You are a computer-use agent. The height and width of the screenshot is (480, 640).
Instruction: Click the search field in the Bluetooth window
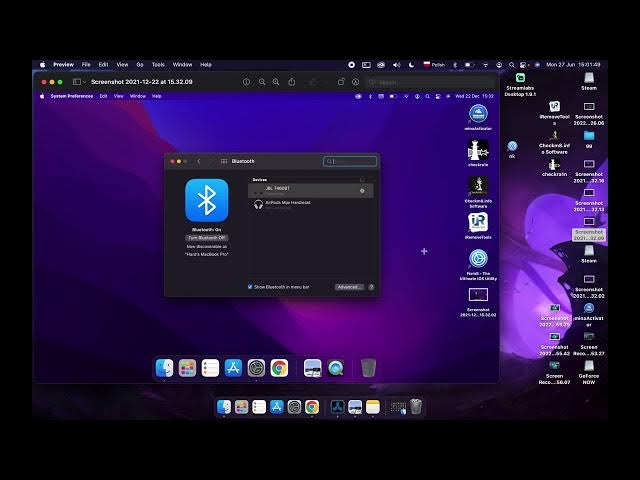[x=350, y=161]
